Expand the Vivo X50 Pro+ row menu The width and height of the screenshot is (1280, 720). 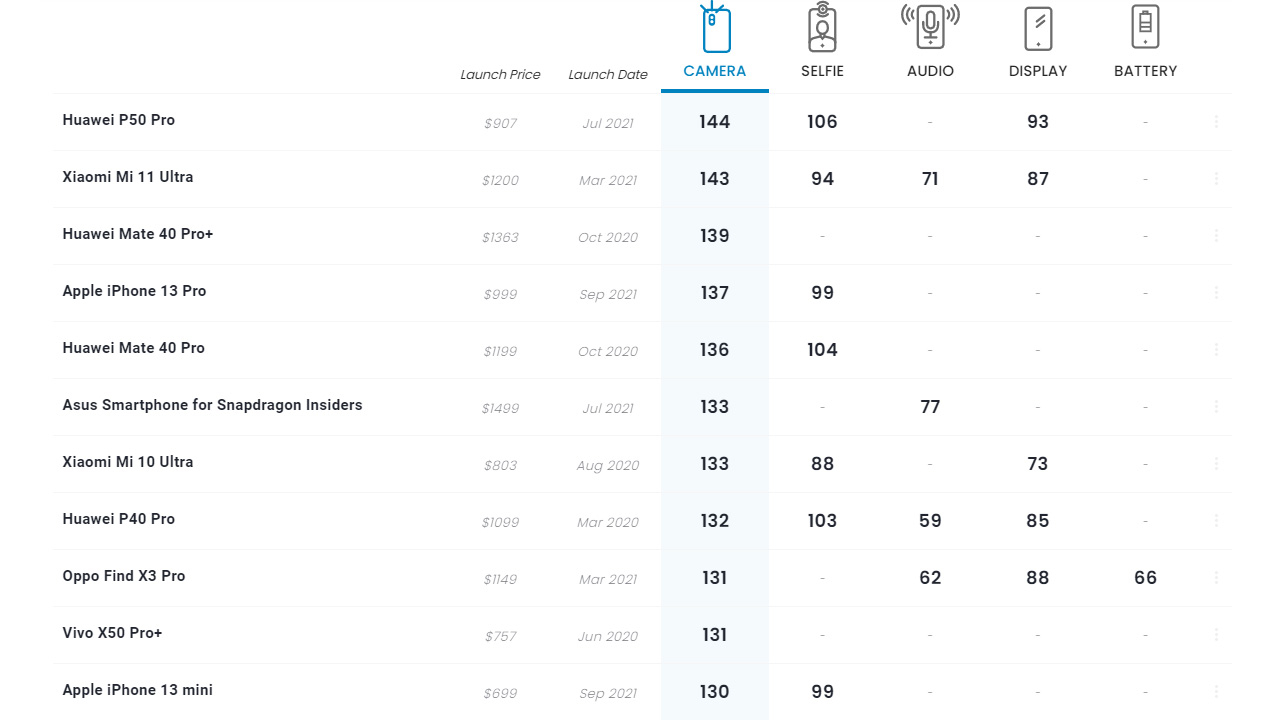click(x=1216, y=635)
